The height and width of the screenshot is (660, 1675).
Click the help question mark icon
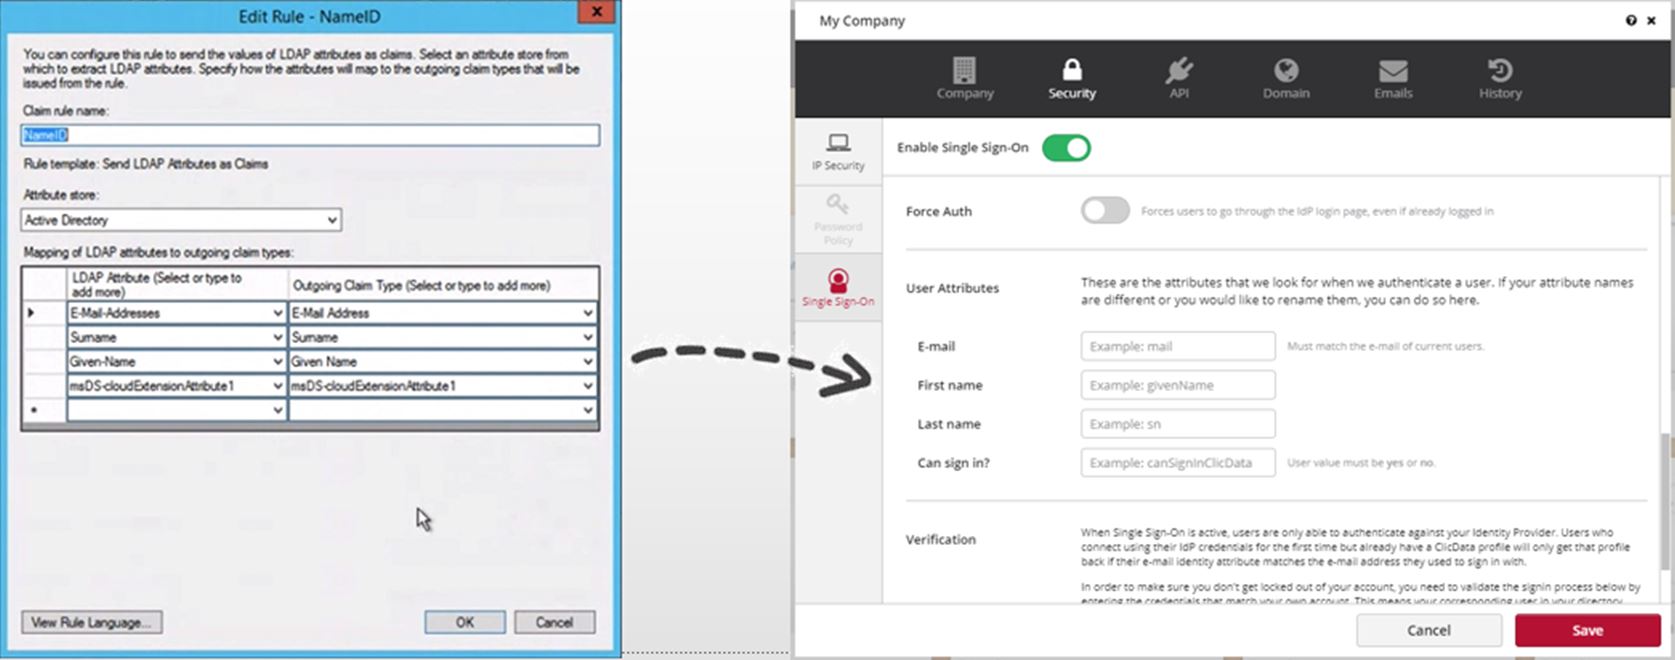point(1631,20)
